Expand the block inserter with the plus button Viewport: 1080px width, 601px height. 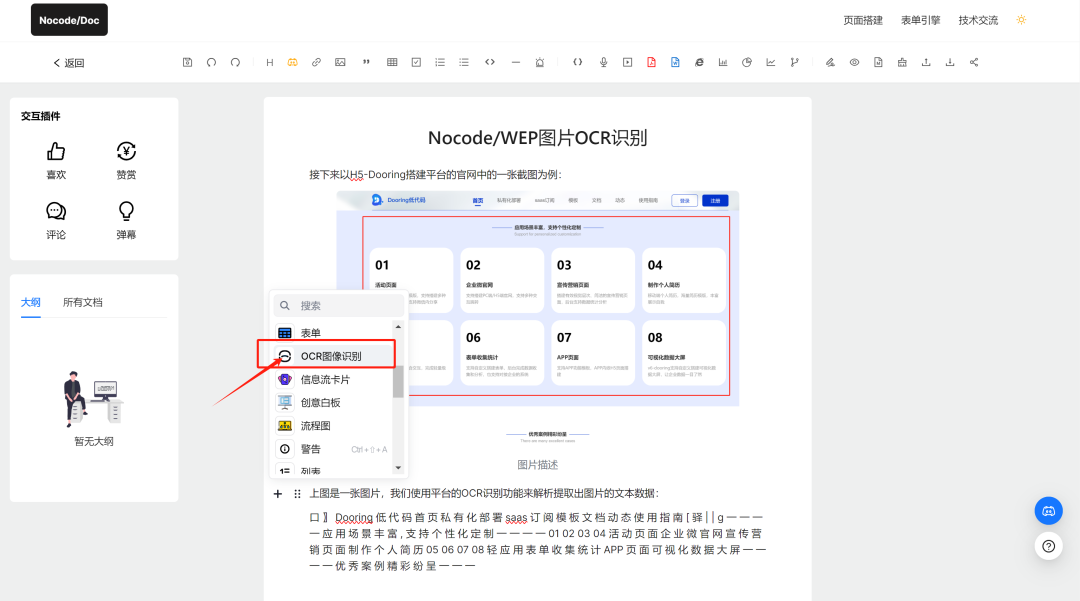278,493
